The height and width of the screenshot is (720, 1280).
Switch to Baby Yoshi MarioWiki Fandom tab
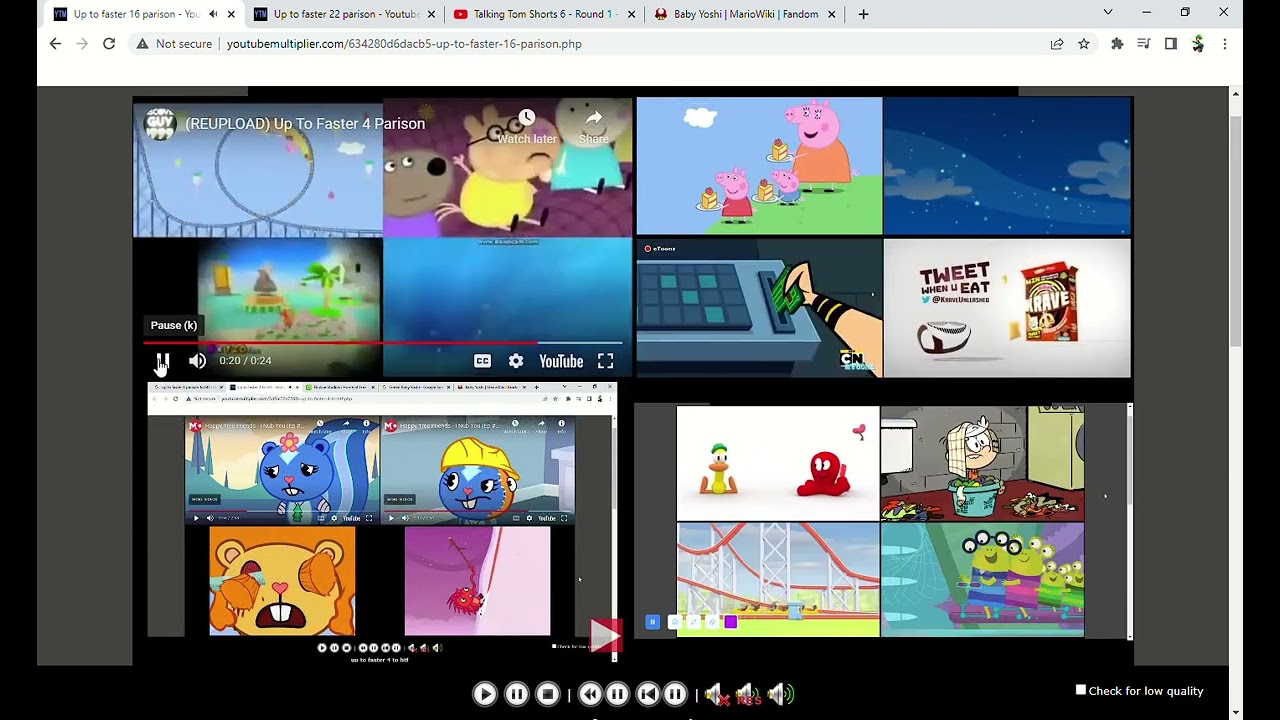click(x=745, y=14)
